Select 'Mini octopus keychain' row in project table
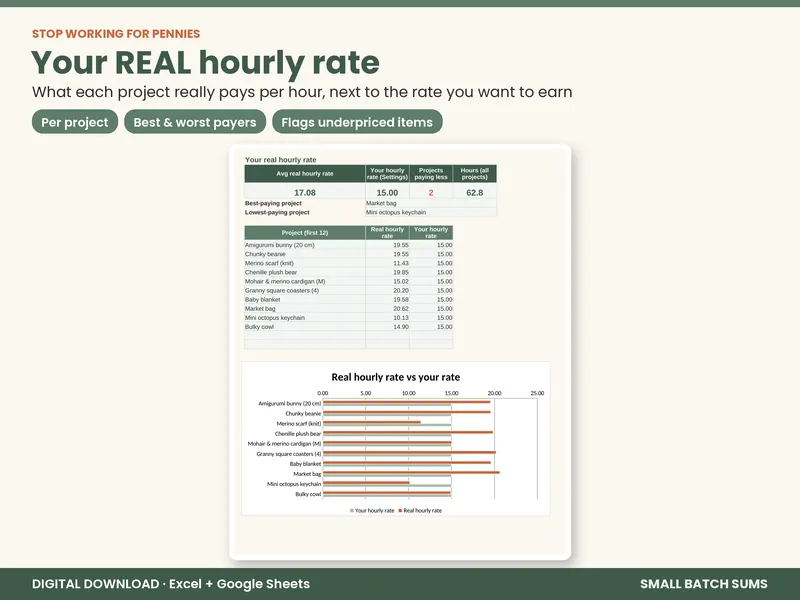Screen dimensions: 800x600 [x=348, y=317]
